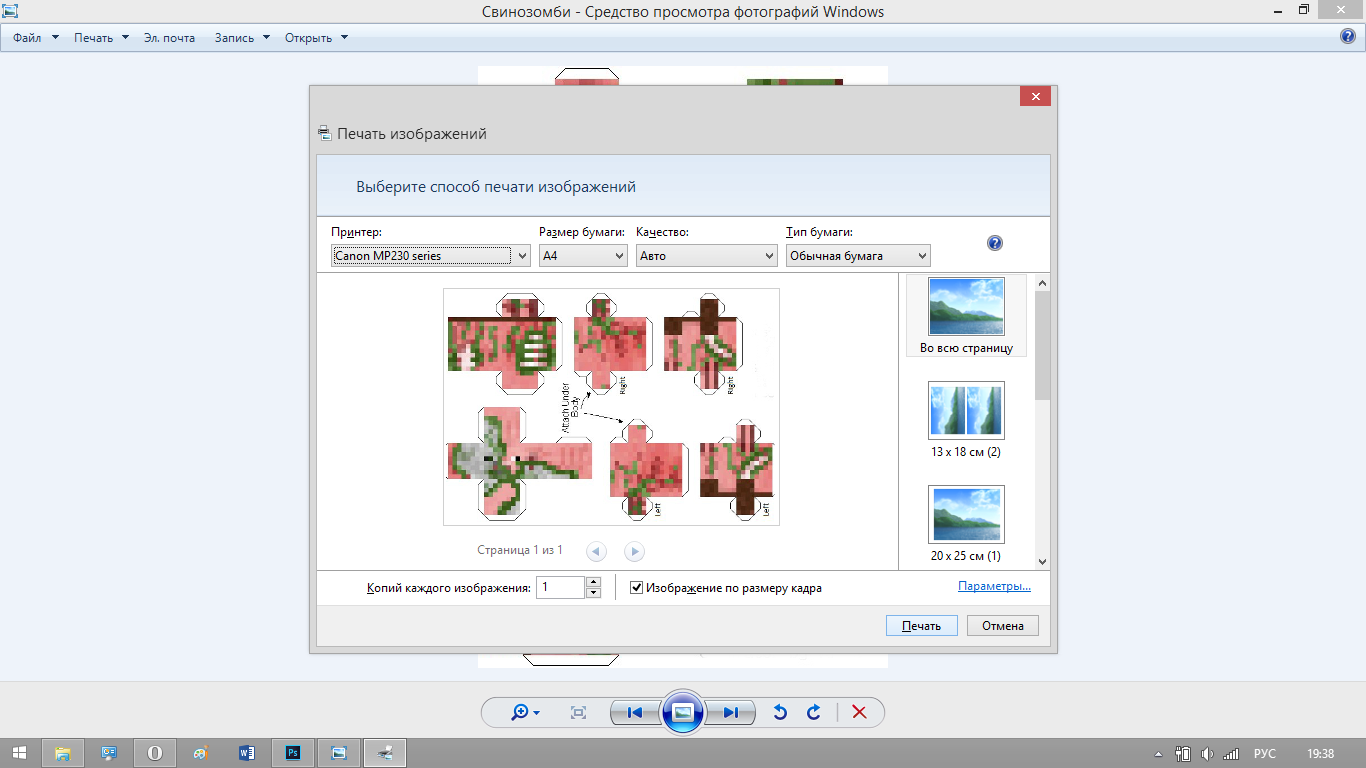Click the print preview page image
Viewport: 1366px width, 768px height.
pos(611,407)
